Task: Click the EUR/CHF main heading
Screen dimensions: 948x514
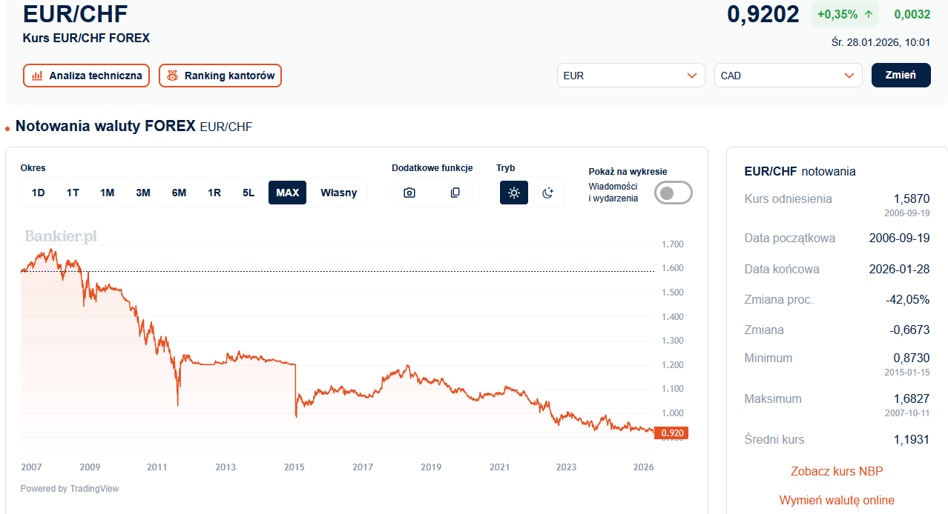Action: (x=75, y=13)
